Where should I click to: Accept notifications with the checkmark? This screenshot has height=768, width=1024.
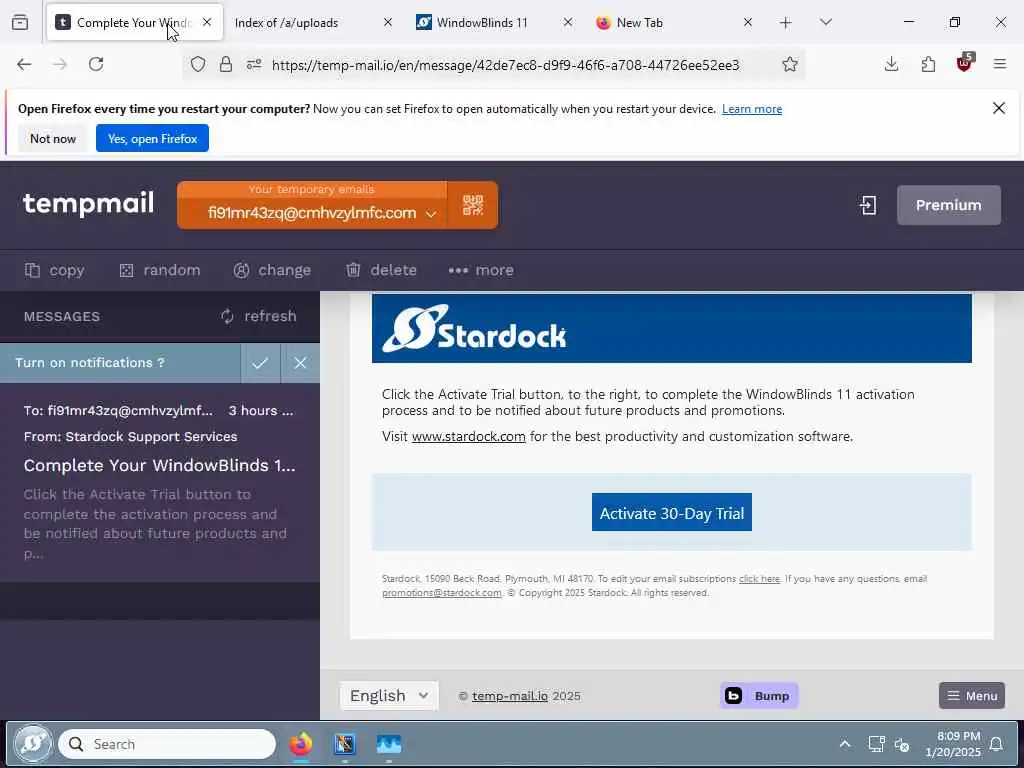(261, 363)
